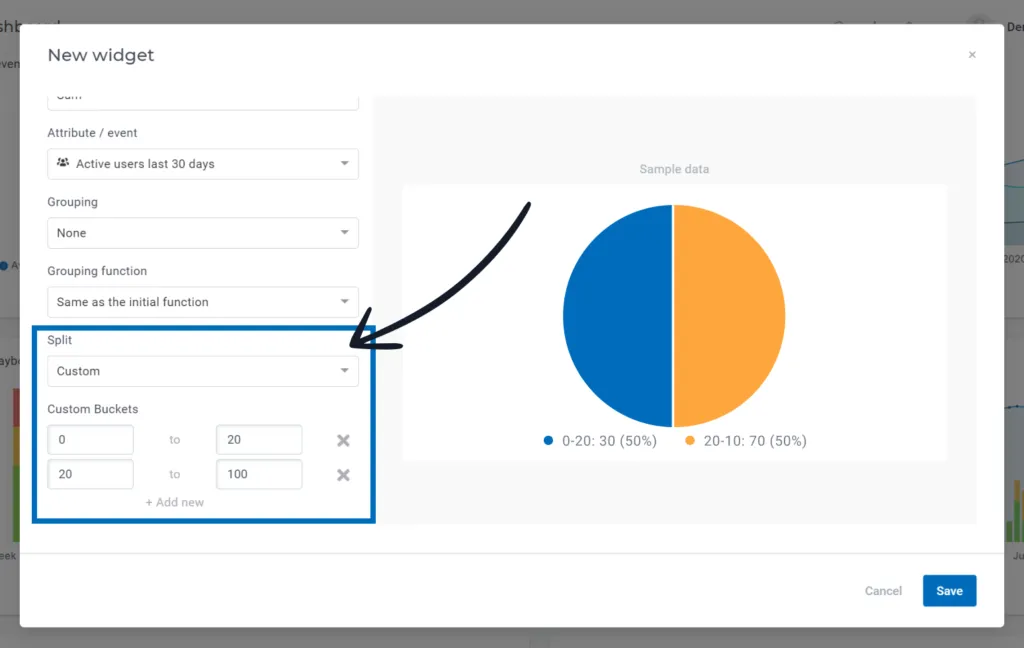Save the new widget
The height and width of the screenshot is (648, 1024).
click(950, 591)
